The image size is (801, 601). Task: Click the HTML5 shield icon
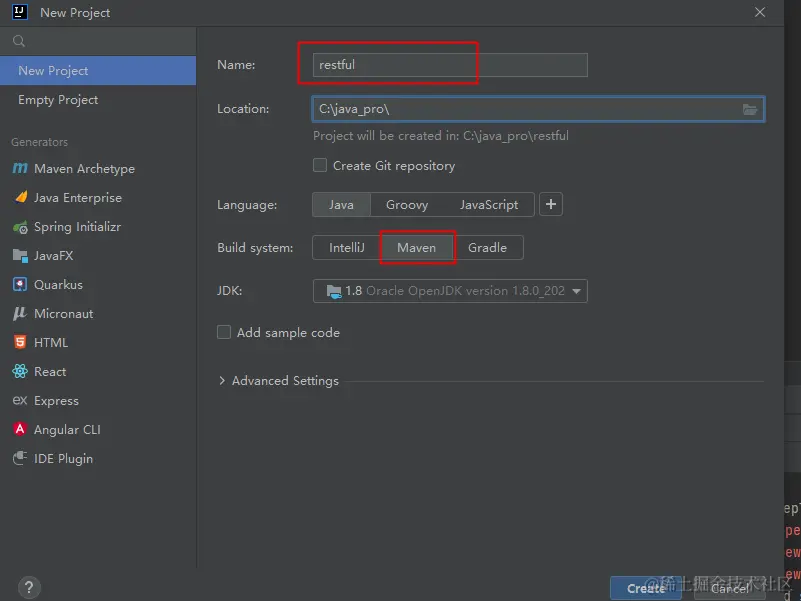[x=20, y=342]
